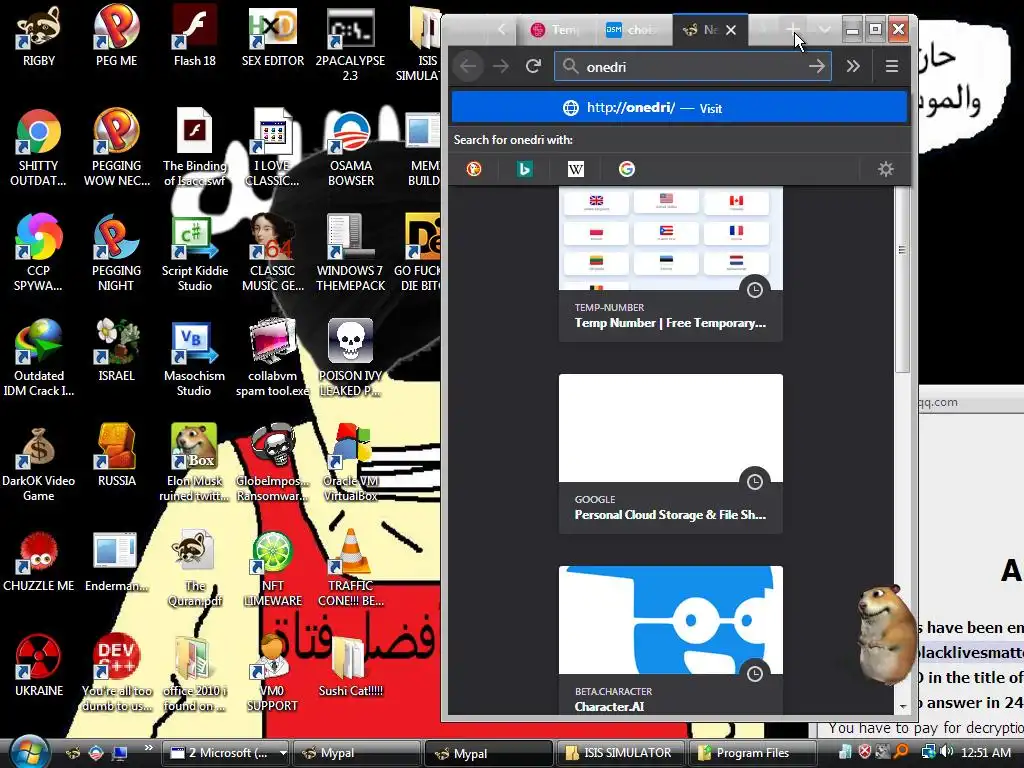This screenshot has width=1024, height=768.
Task: Open The Quran.pdf file
Action: [x=195, y=569]
